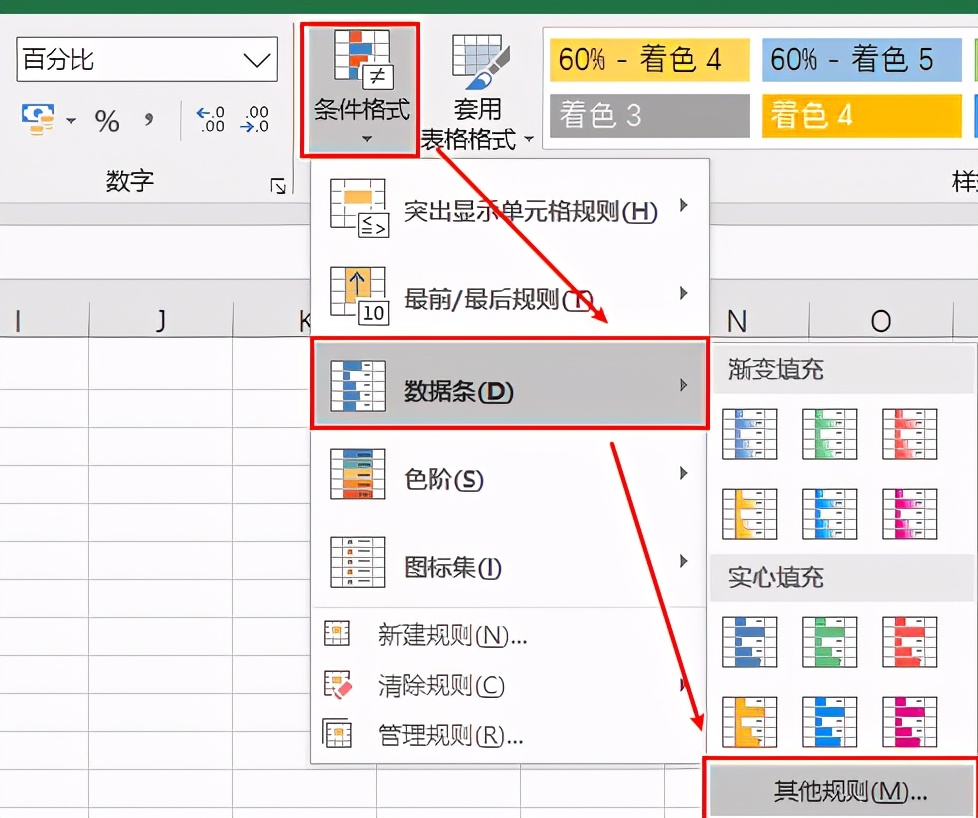Select solid fill light blue data bar
Viewport: 978px width, 818px height.
[x=829, y=722]
